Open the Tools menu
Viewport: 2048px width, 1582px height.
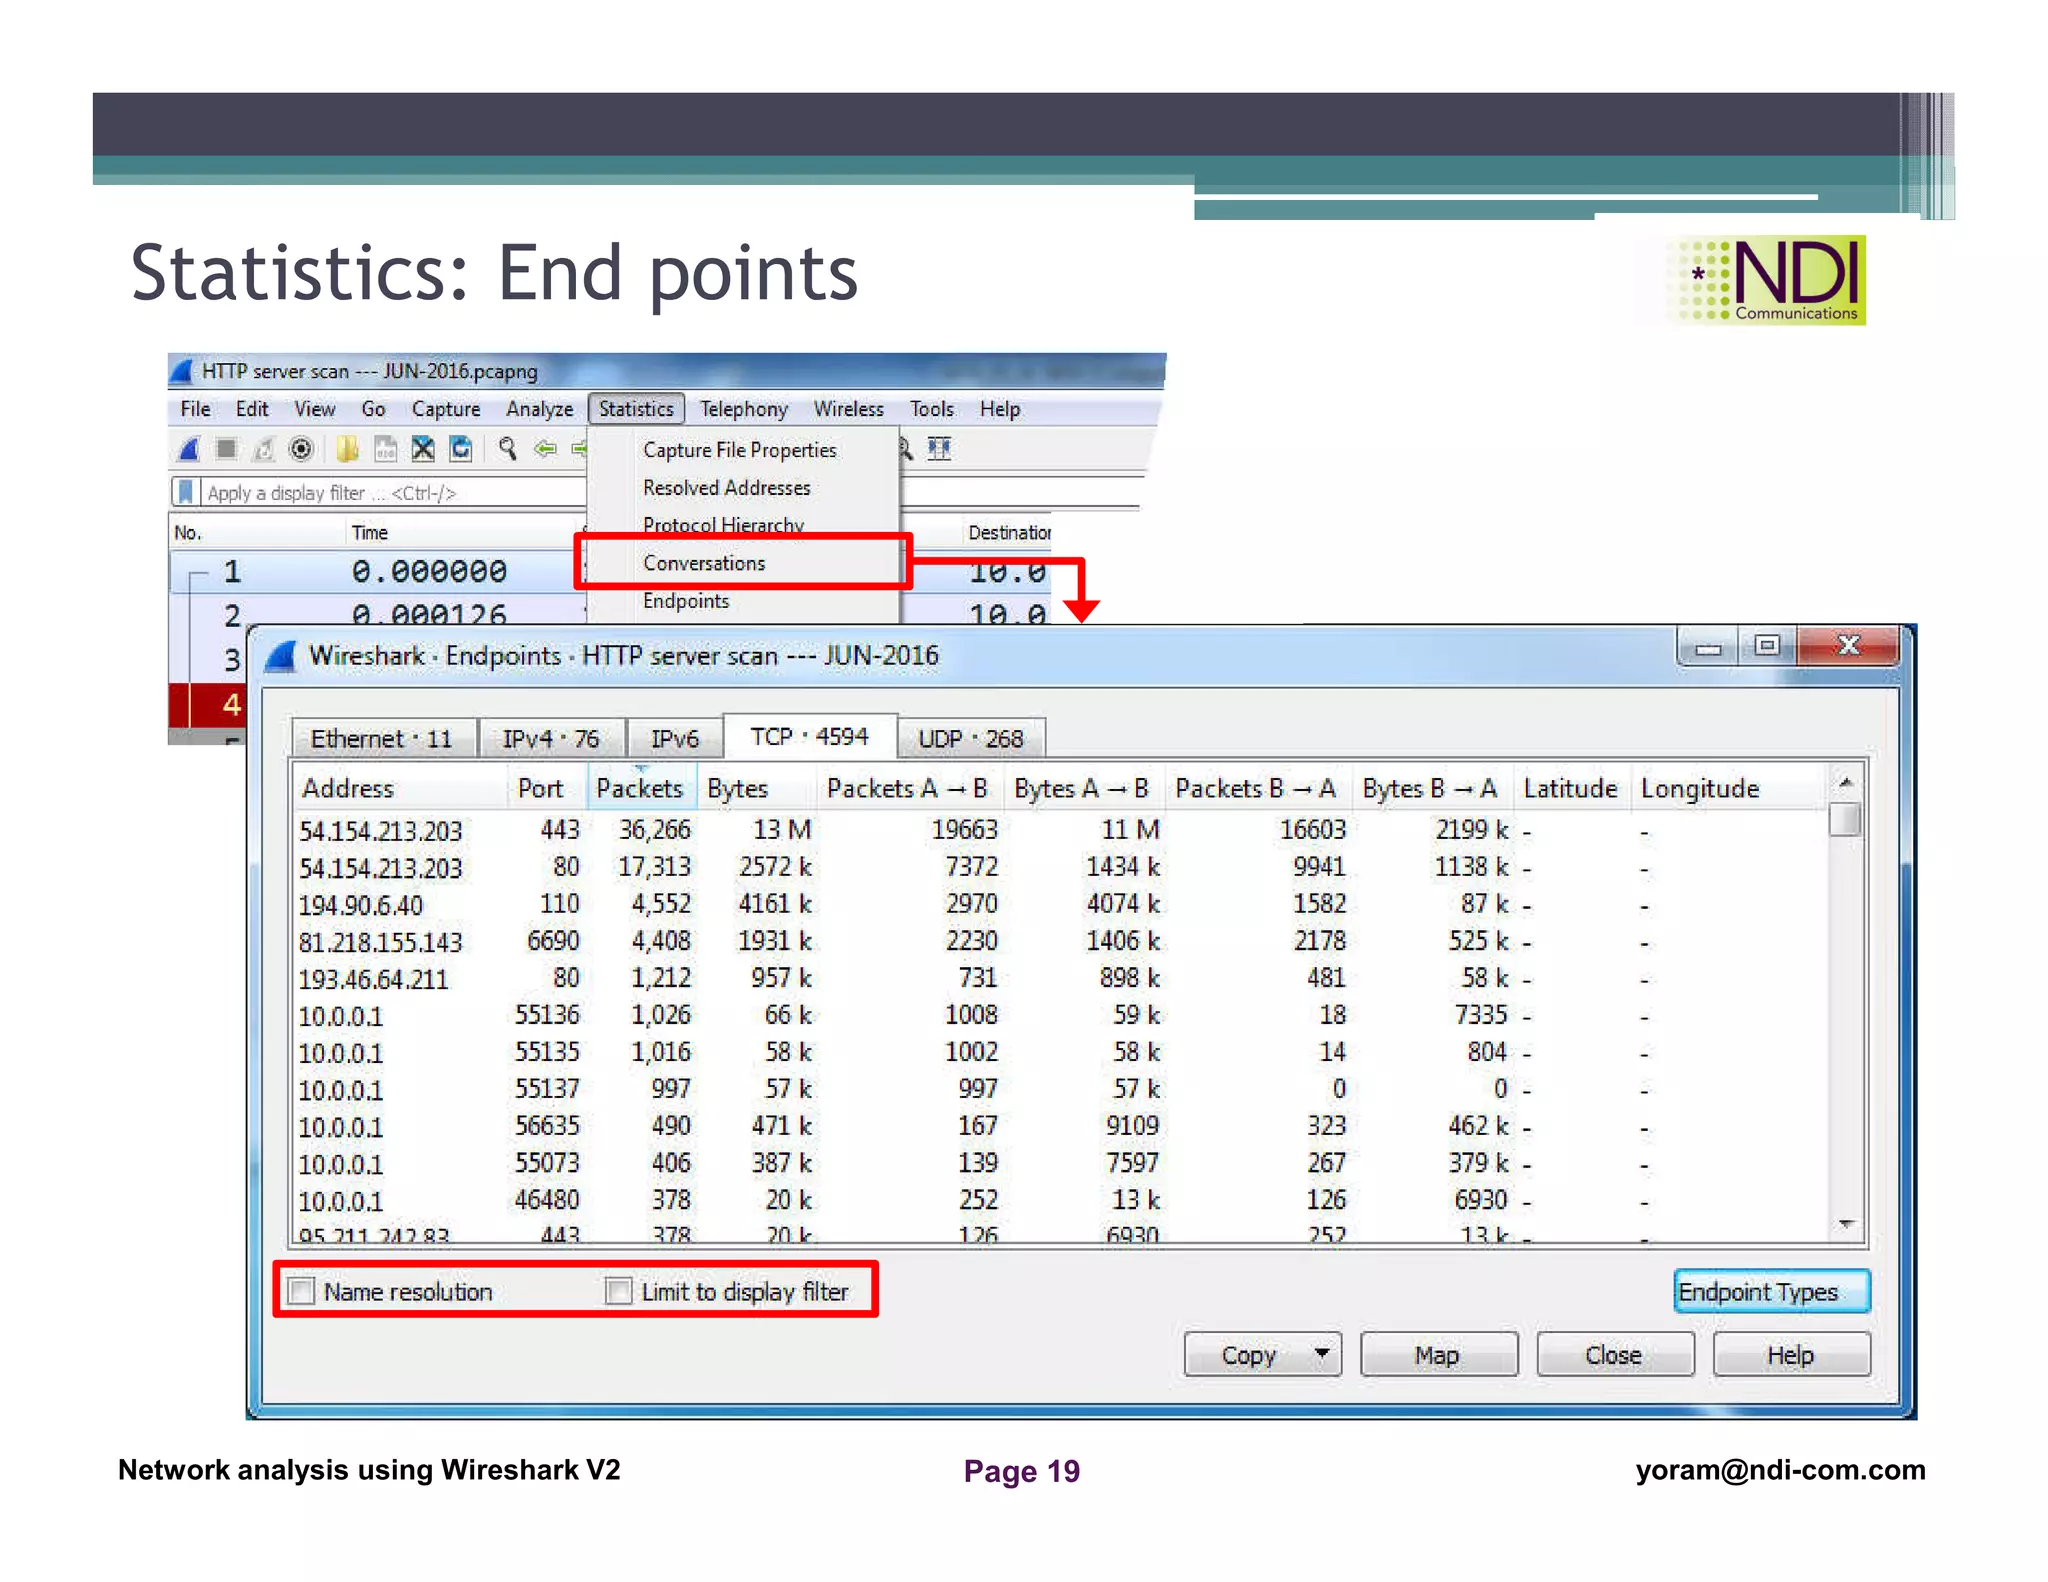[x=931, y=409]
